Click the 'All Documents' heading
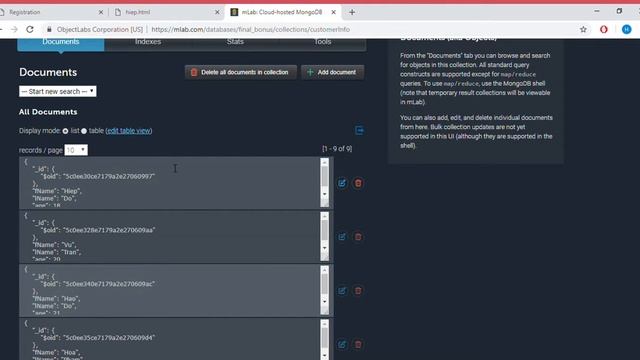640x360 pixels. 48,112
